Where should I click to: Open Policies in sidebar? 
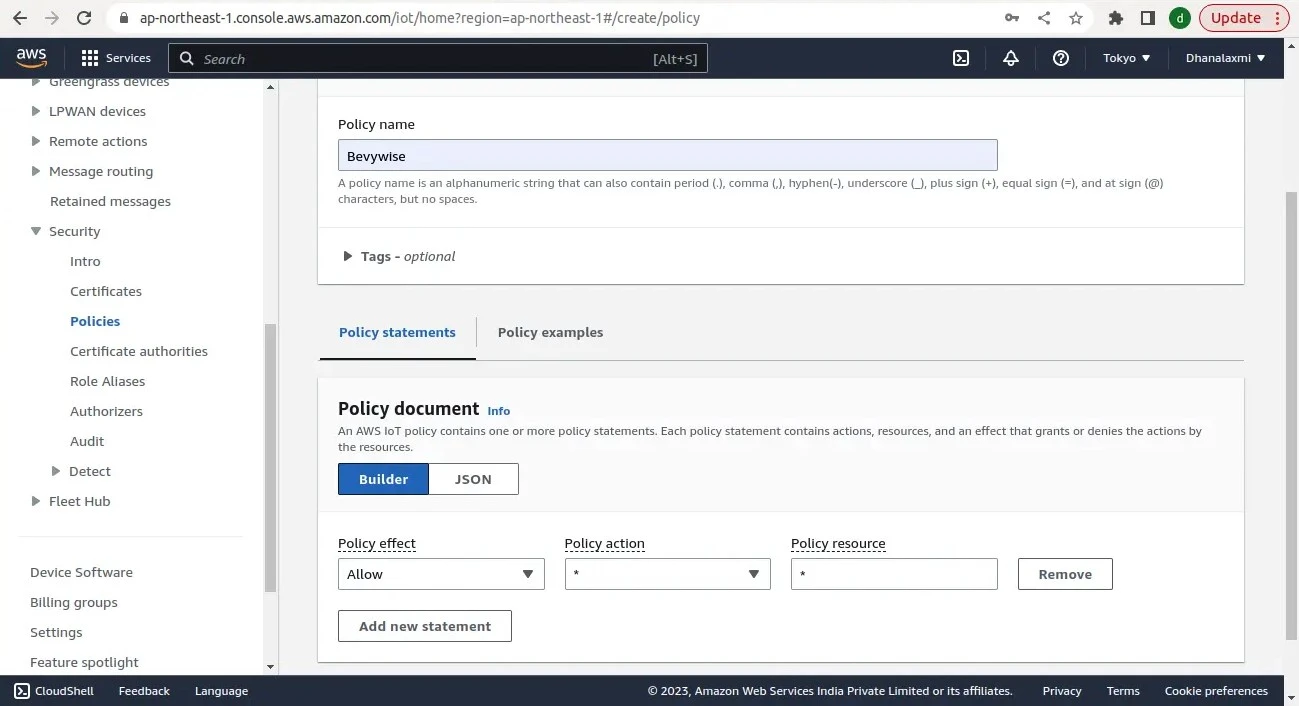[x=95, y=321]
